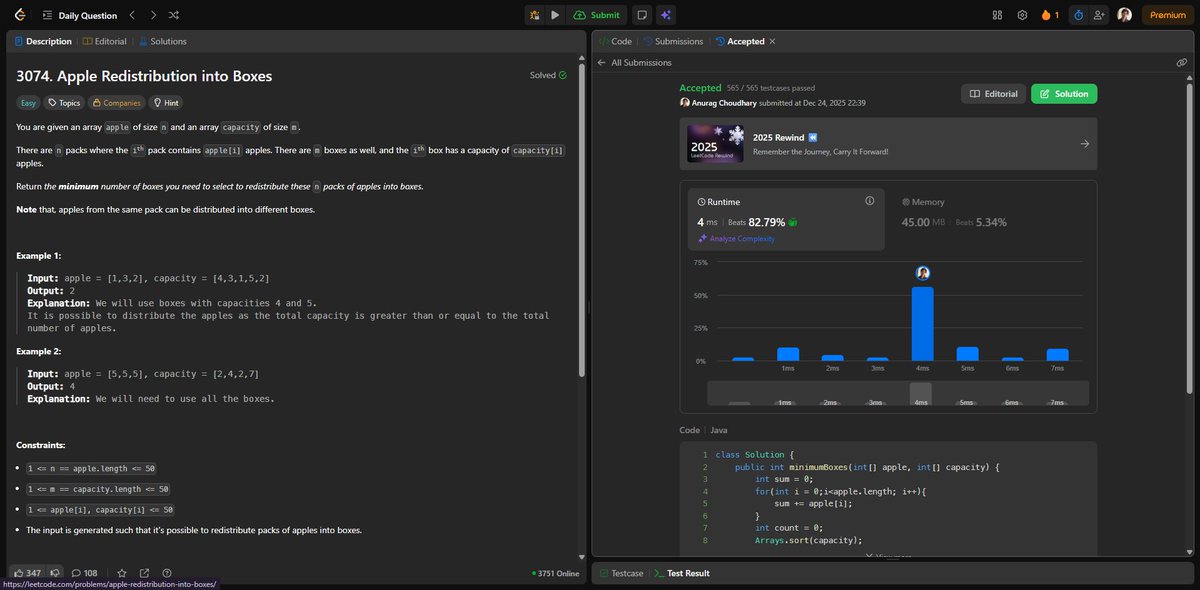Click Anurag Choudhary username link
1200x590 pixels.
point(729,103)
